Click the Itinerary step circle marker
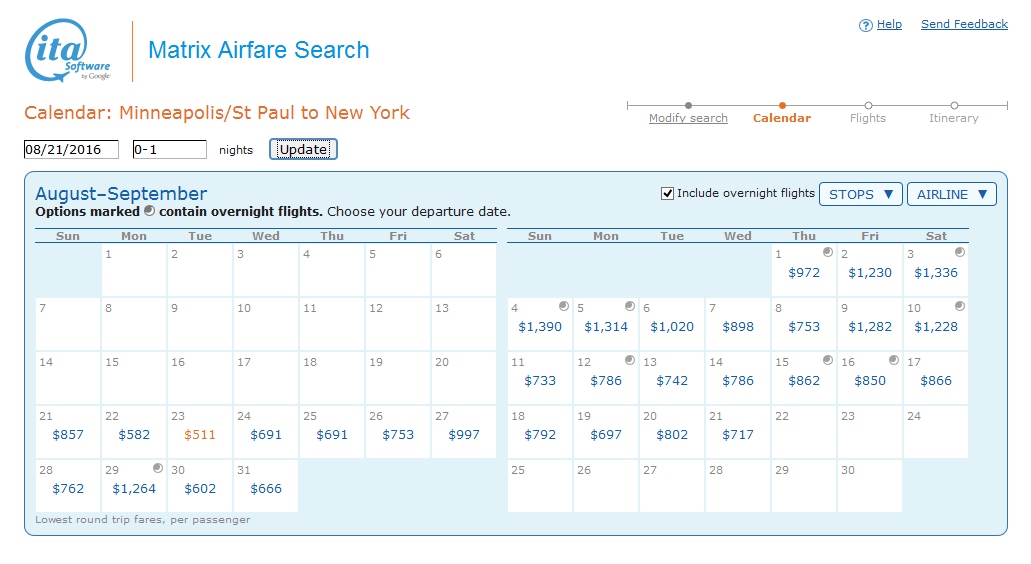Viewport: 1031px width, 564px height. point(954,105)
